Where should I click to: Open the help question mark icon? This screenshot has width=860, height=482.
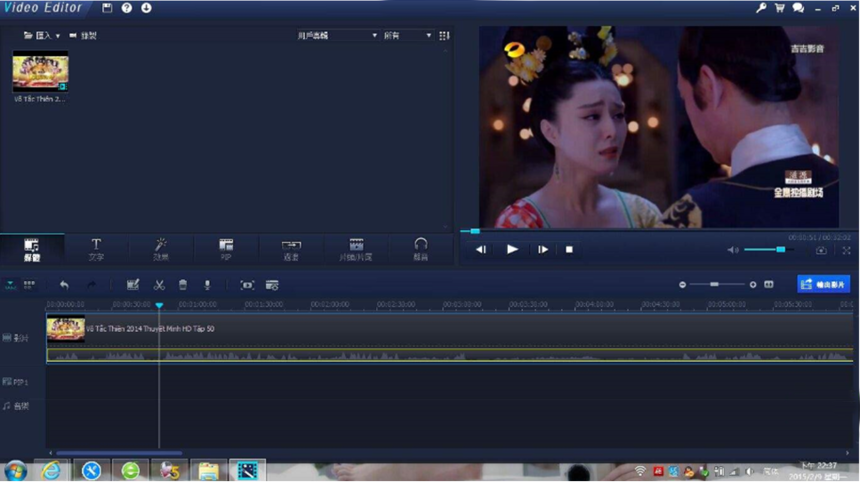click(127, 8)
